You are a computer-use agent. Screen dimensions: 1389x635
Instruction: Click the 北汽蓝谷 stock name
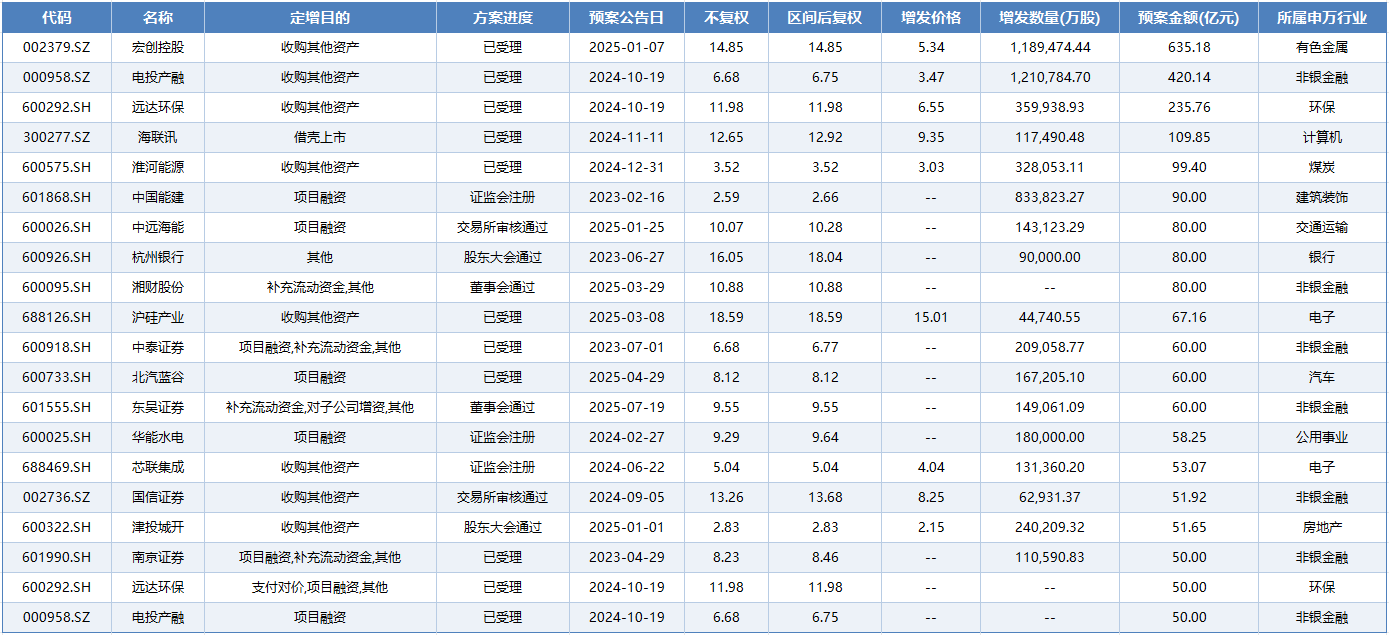point(157,377)
